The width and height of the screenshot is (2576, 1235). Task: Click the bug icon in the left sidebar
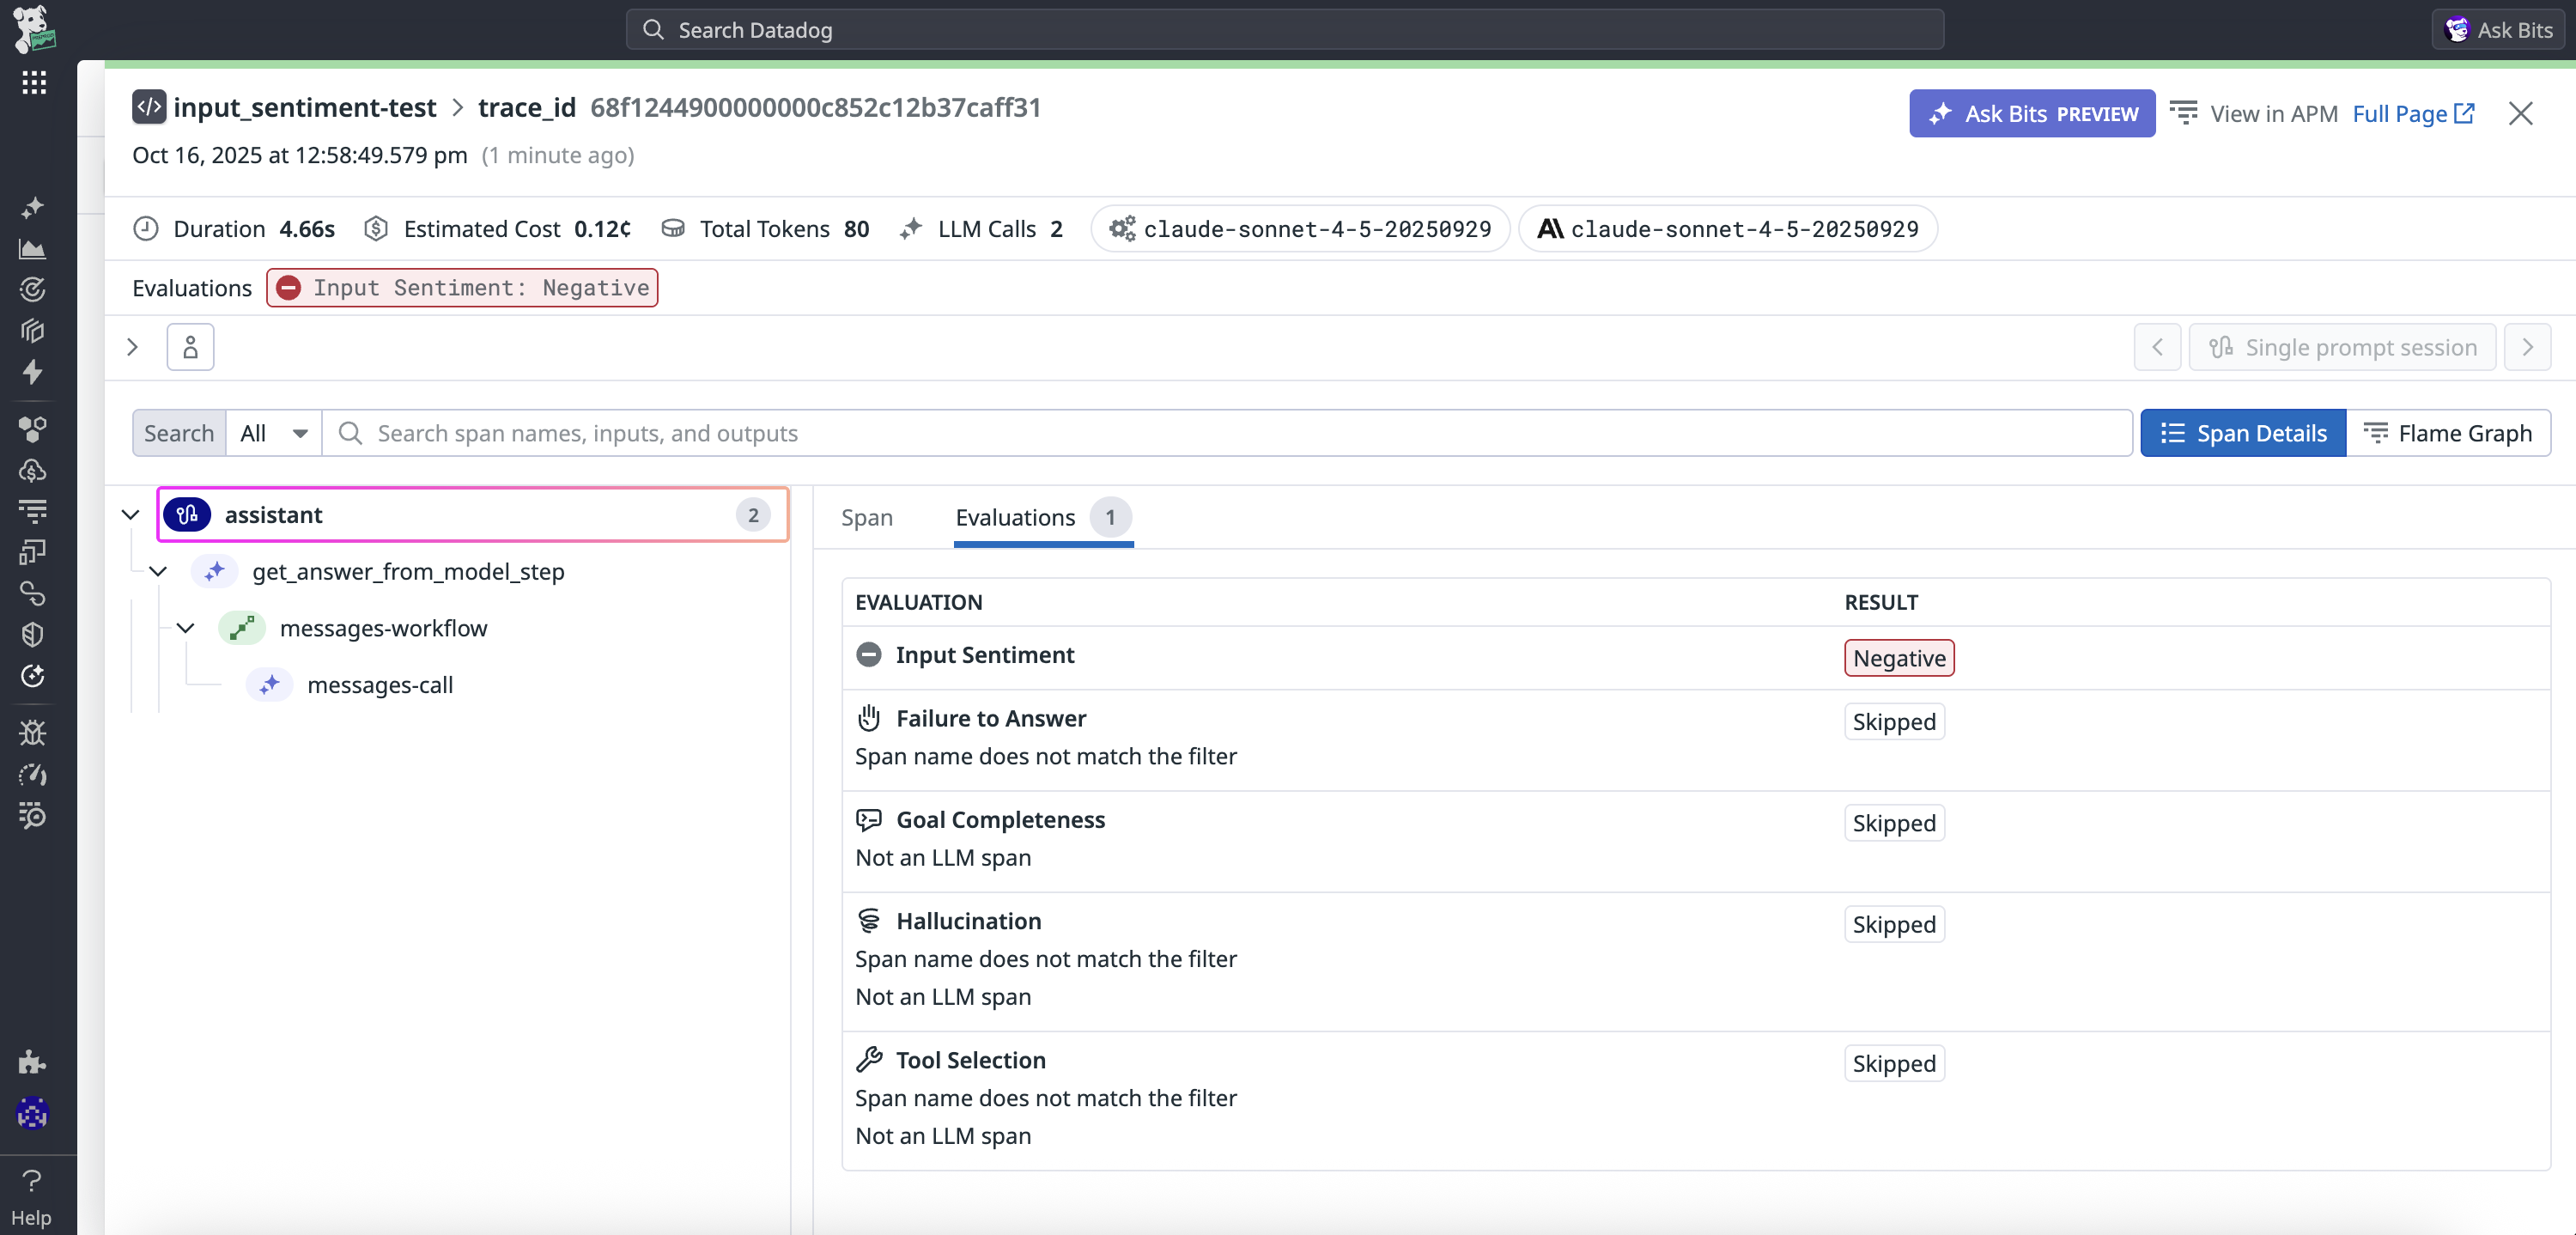tap(33, 732)
